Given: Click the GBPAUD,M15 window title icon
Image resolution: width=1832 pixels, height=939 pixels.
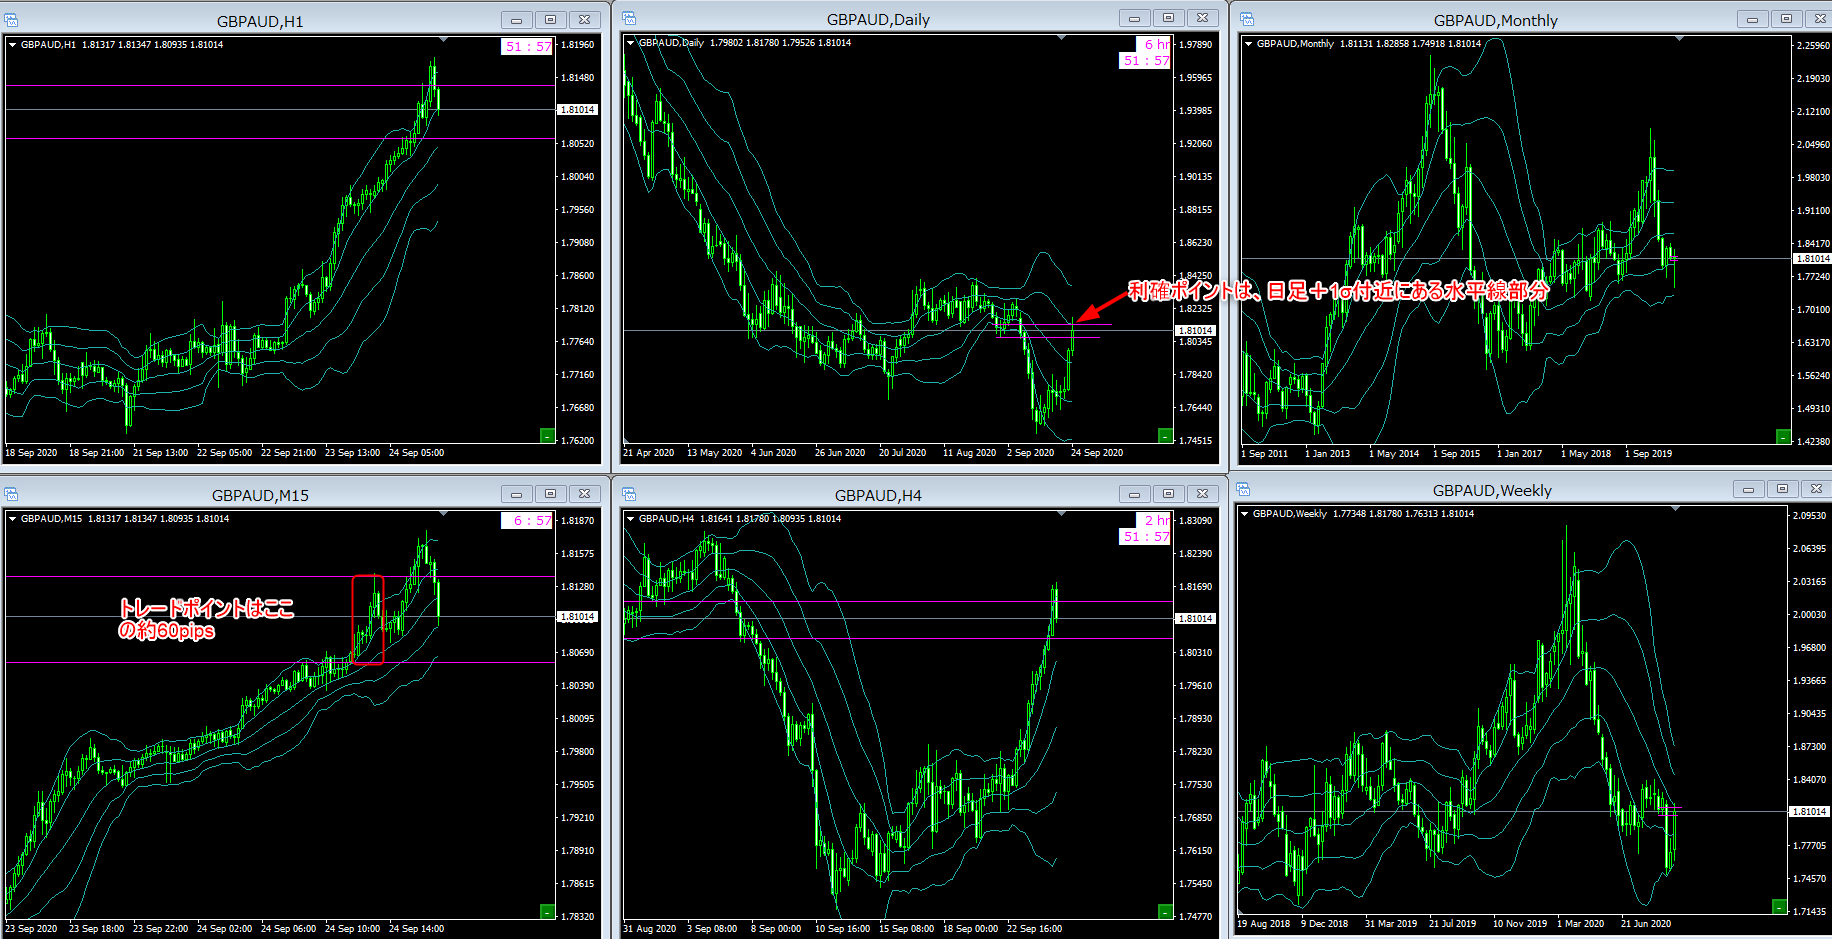Looking at the screenshot, I should pyautogui.click(x=12, y=494).
